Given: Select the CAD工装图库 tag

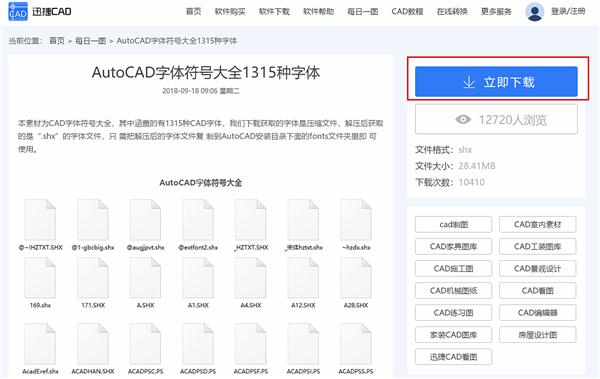Looking at the screenshot, I should click(538, 247).
